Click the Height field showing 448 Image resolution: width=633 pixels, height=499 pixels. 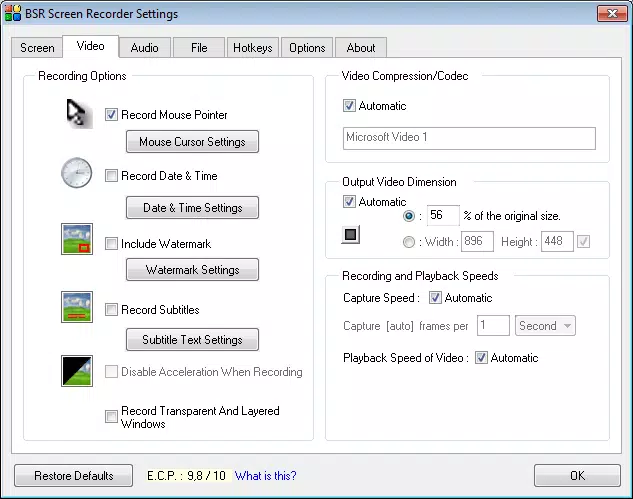[x=557, y=241]
